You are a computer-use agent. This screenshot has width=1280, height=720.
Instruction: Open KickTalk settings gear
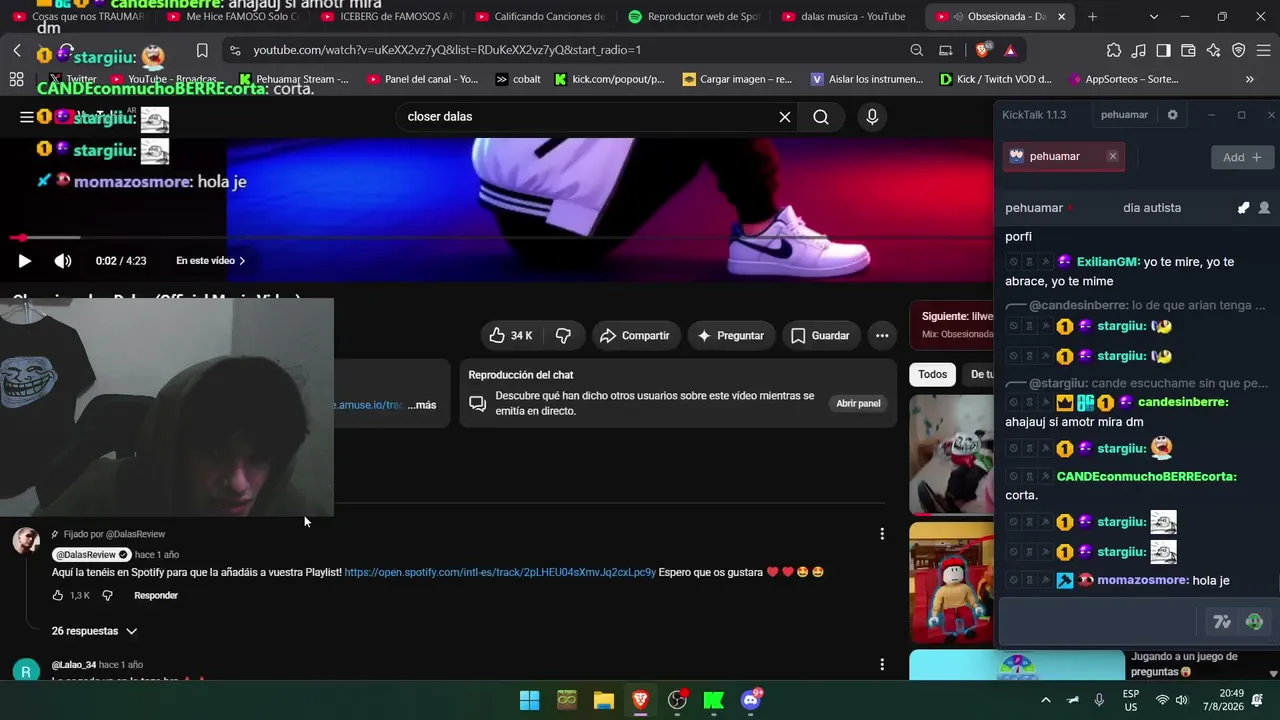(x=1172, y=115)
